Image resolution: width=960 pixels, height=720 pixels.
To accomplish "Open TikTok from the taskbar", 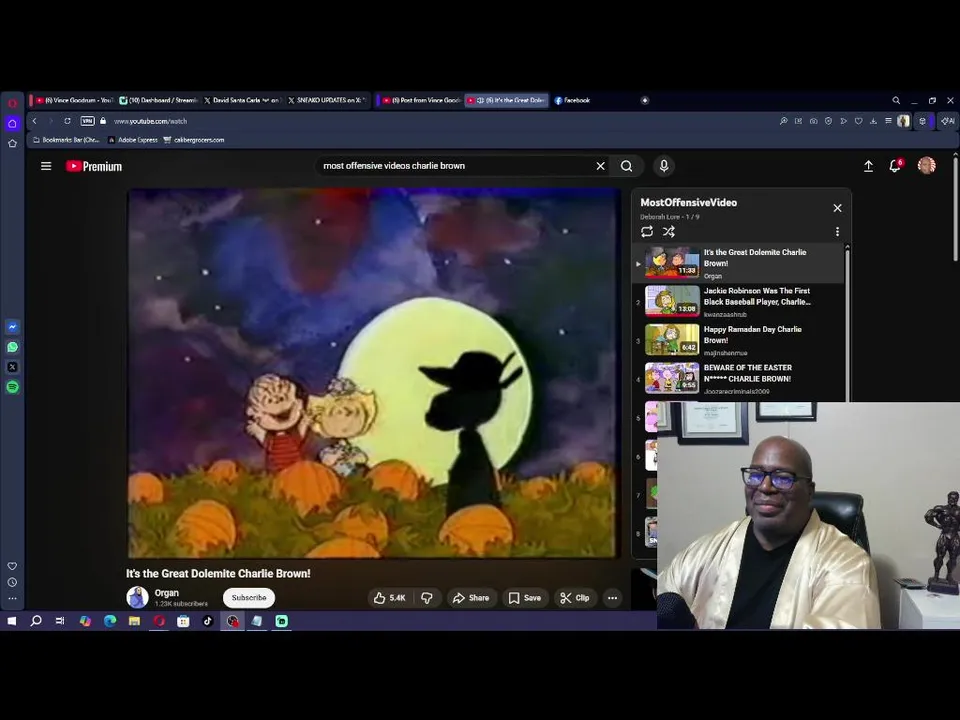I will 208,621.
